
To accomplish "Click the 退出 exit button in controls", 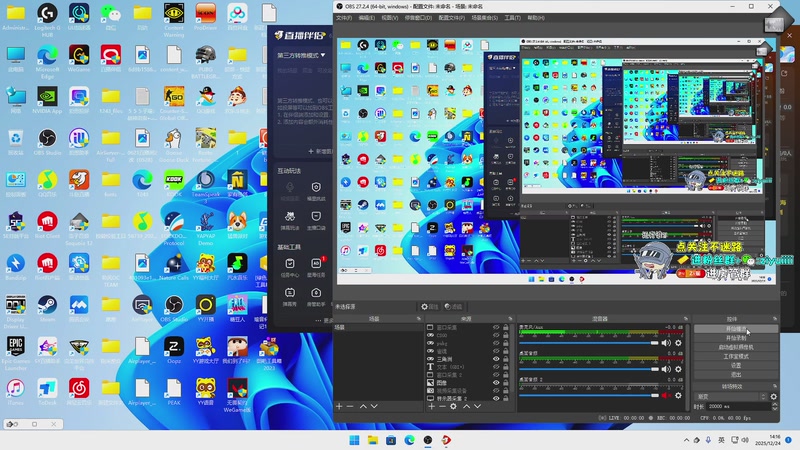I will [x=736, y=375].
